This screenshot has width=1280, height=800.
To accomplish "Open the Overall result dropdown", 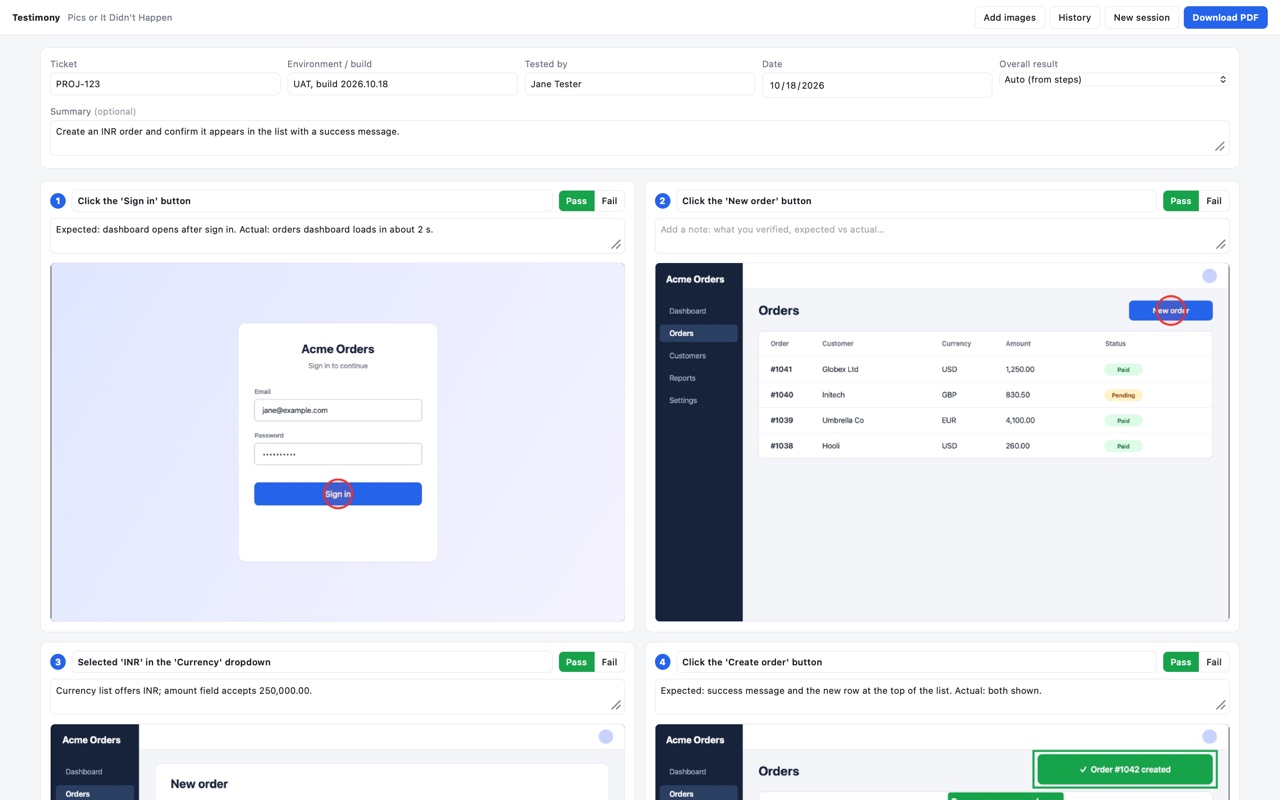I will tap(1114, 79).
